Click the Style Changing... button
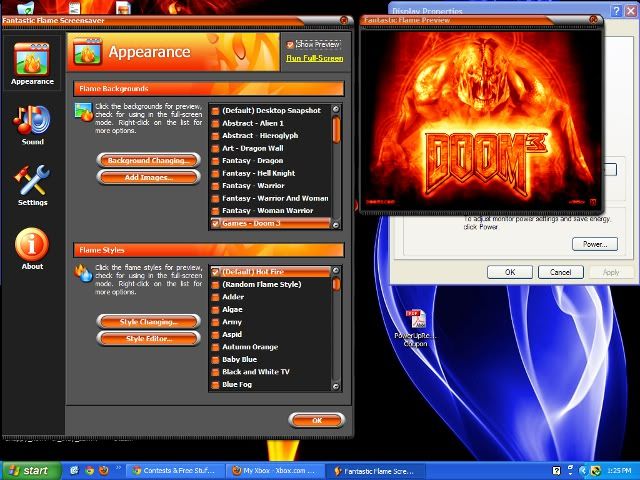Image resolution: width=640 pixels, height=480 pixels. click(x=149, y=322)
